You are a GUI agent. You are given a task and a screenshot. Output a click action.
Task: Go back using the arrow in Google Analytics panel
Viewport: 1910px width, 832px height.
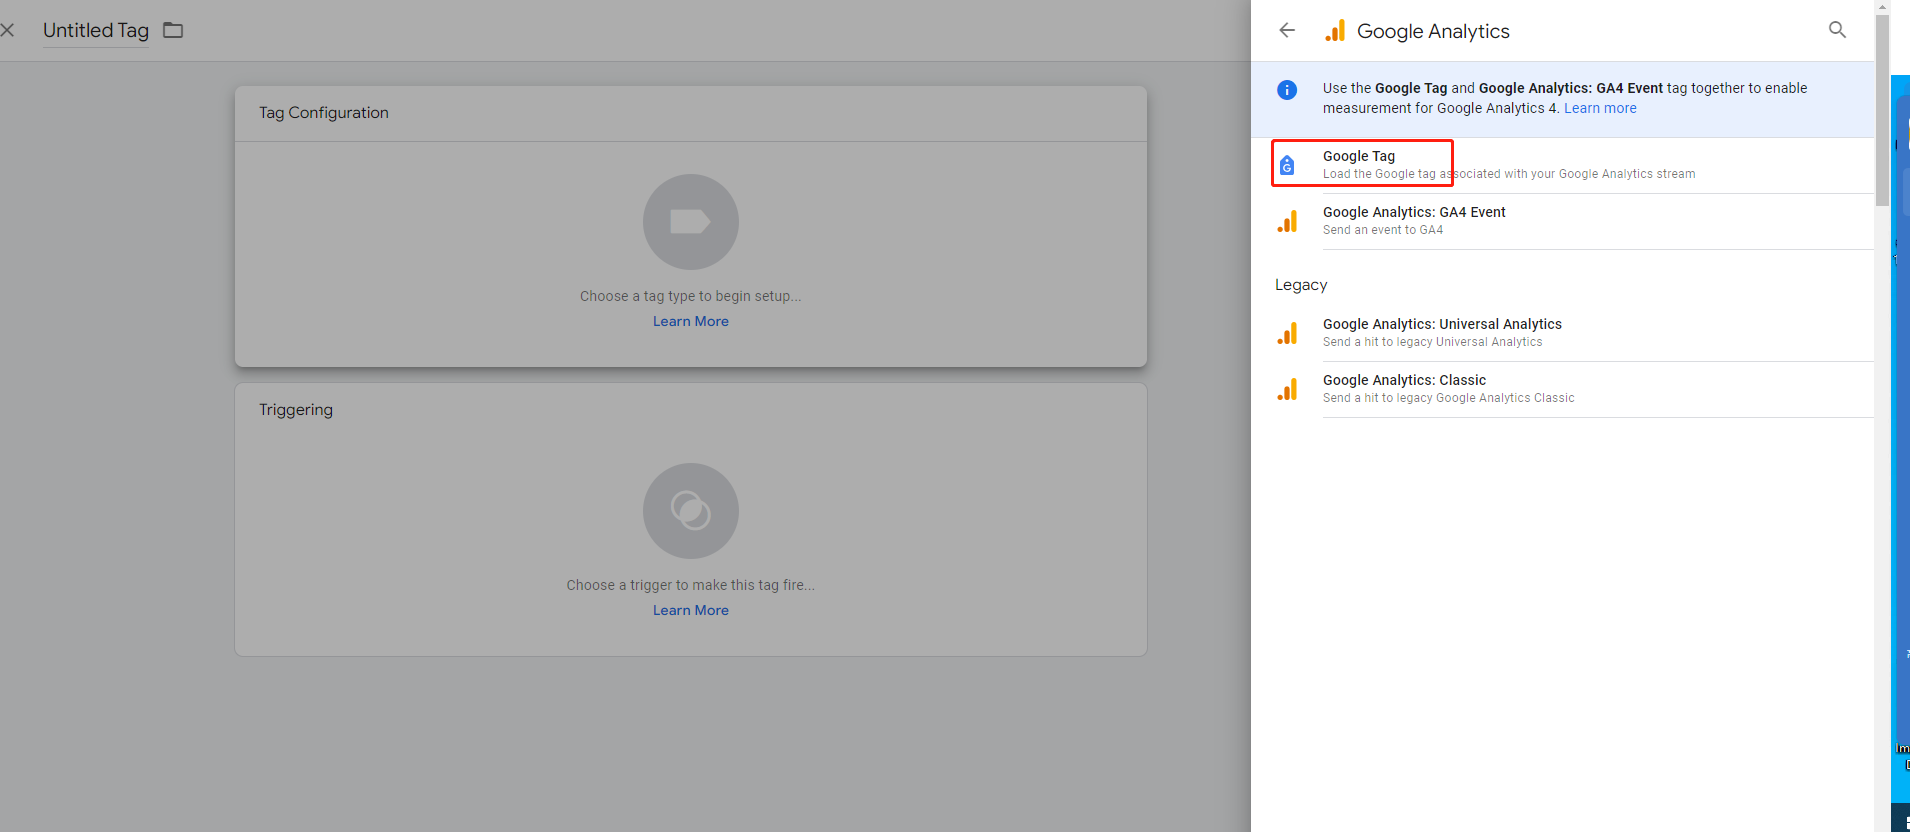1287,30
